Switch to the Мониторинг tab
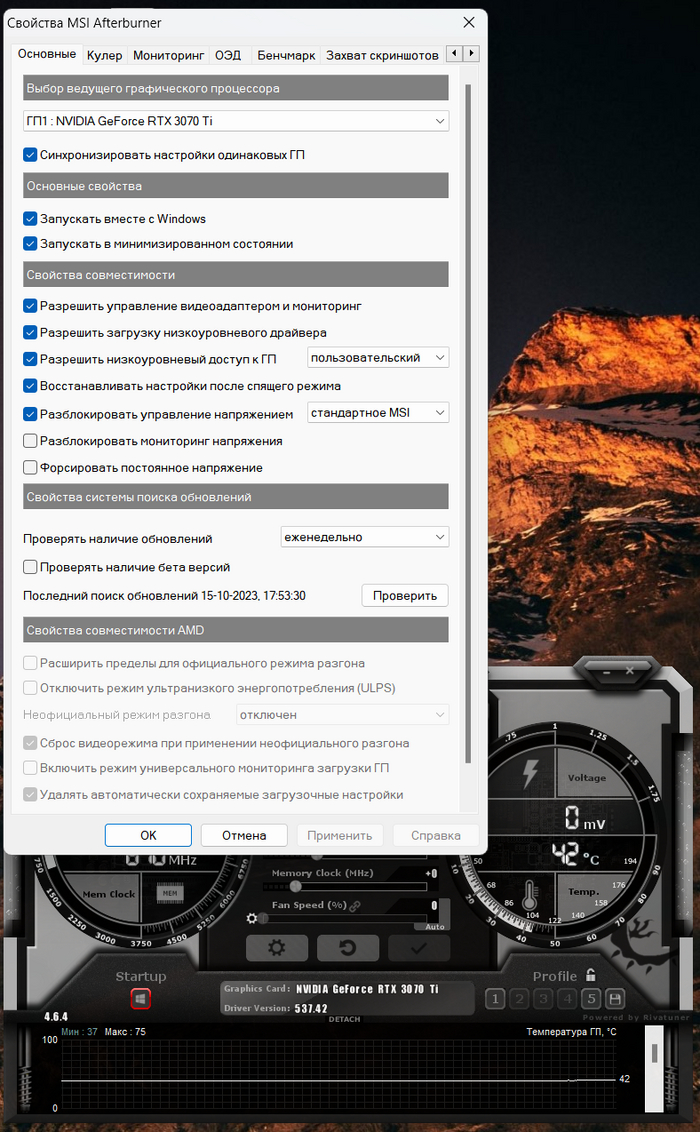The image size is (700, 1132). [169, 55]
